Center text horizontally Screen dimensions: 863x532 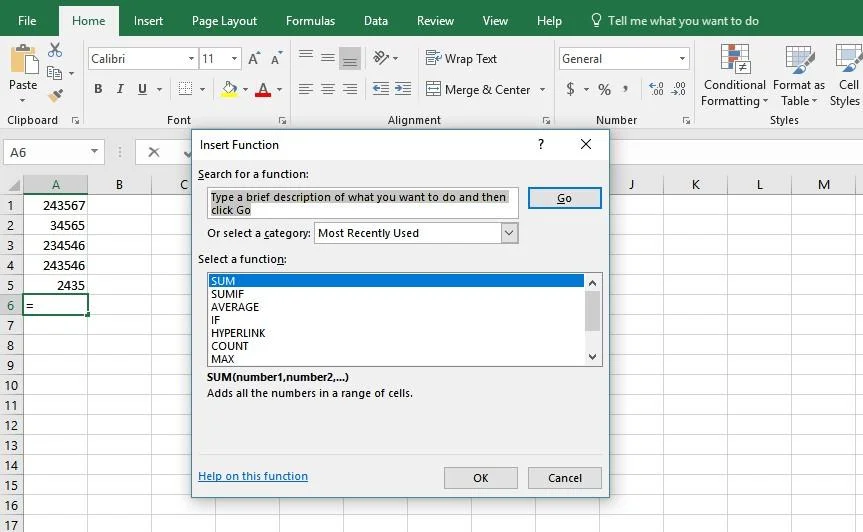(x=328, y=89)
